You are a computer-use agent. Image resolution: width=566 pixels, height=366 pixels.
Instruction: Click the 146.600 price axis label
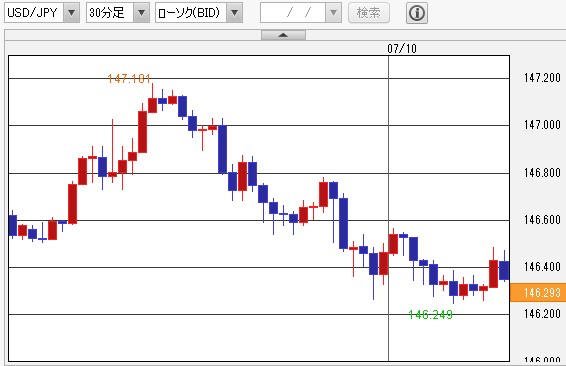coord(542,219)
